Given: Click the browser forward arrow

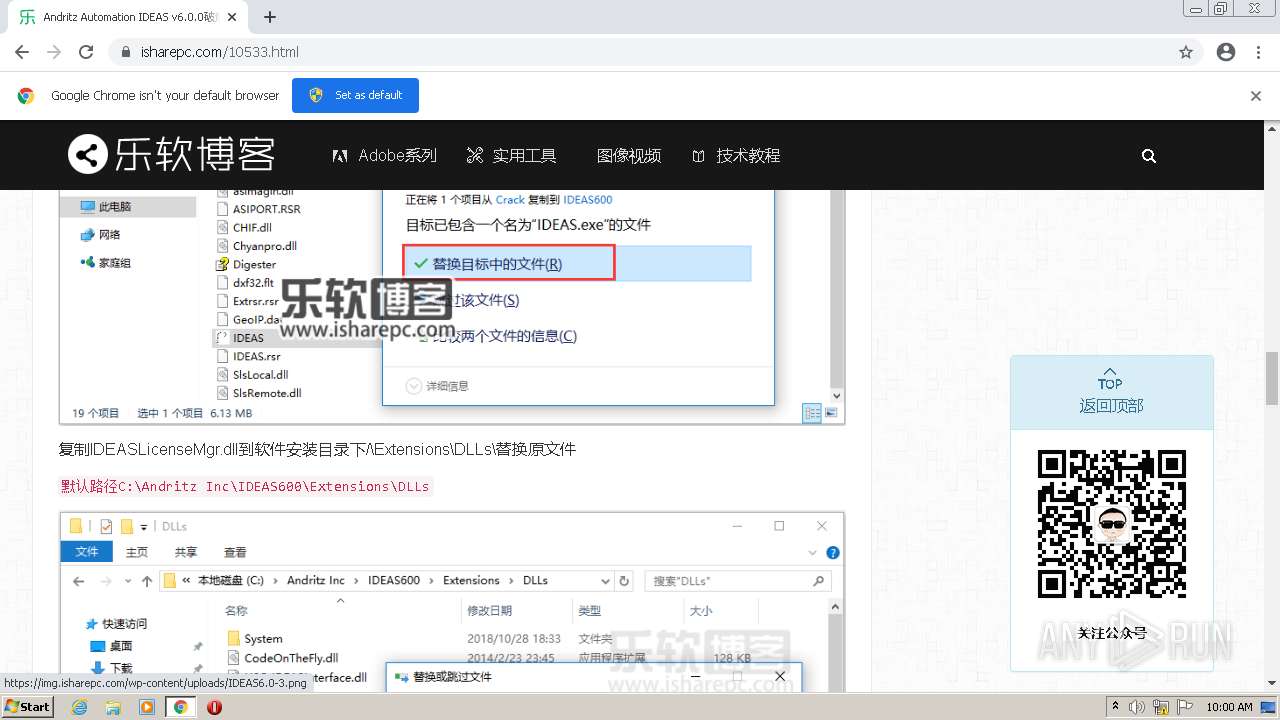Looking at the screenshot, I should point(54,52).
